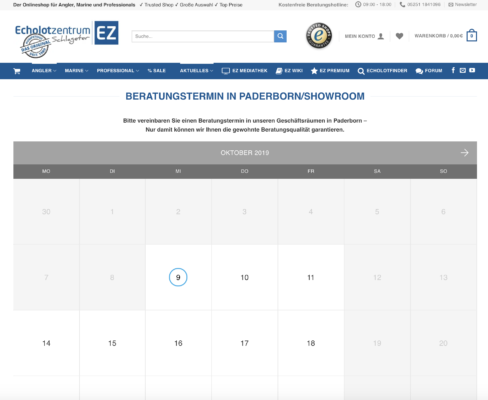Focus the Suche search field
Image resolution: width=488 pixels, height=400 pixels.
pos(203,36)
